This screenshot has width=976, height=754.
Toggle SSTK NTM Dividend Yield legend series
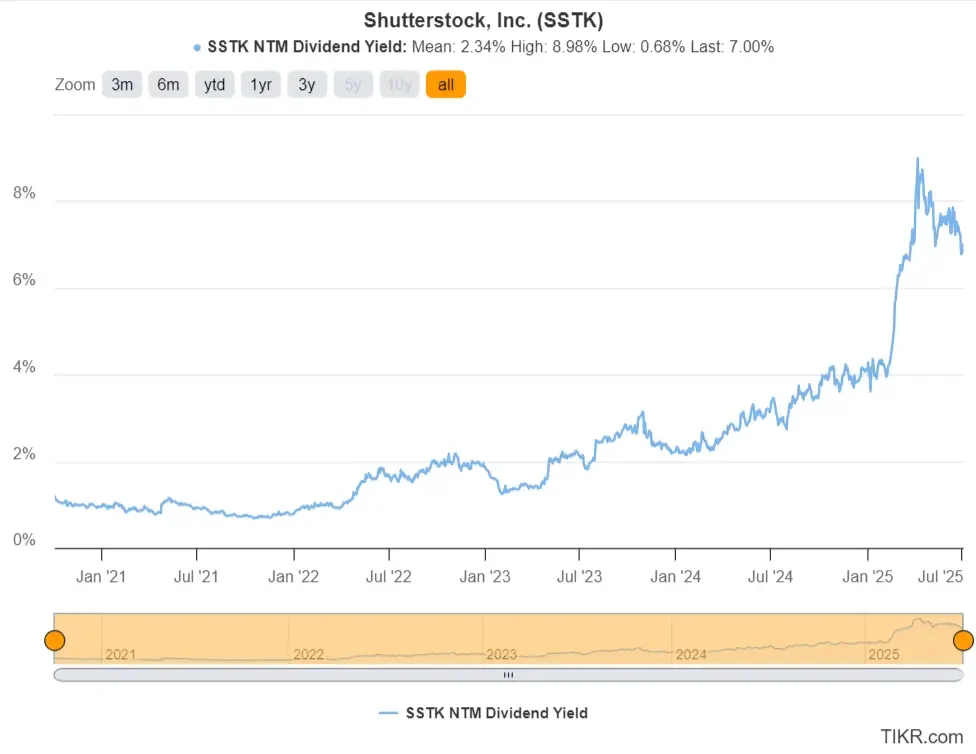pyautogui.click(x=483, y=713)
